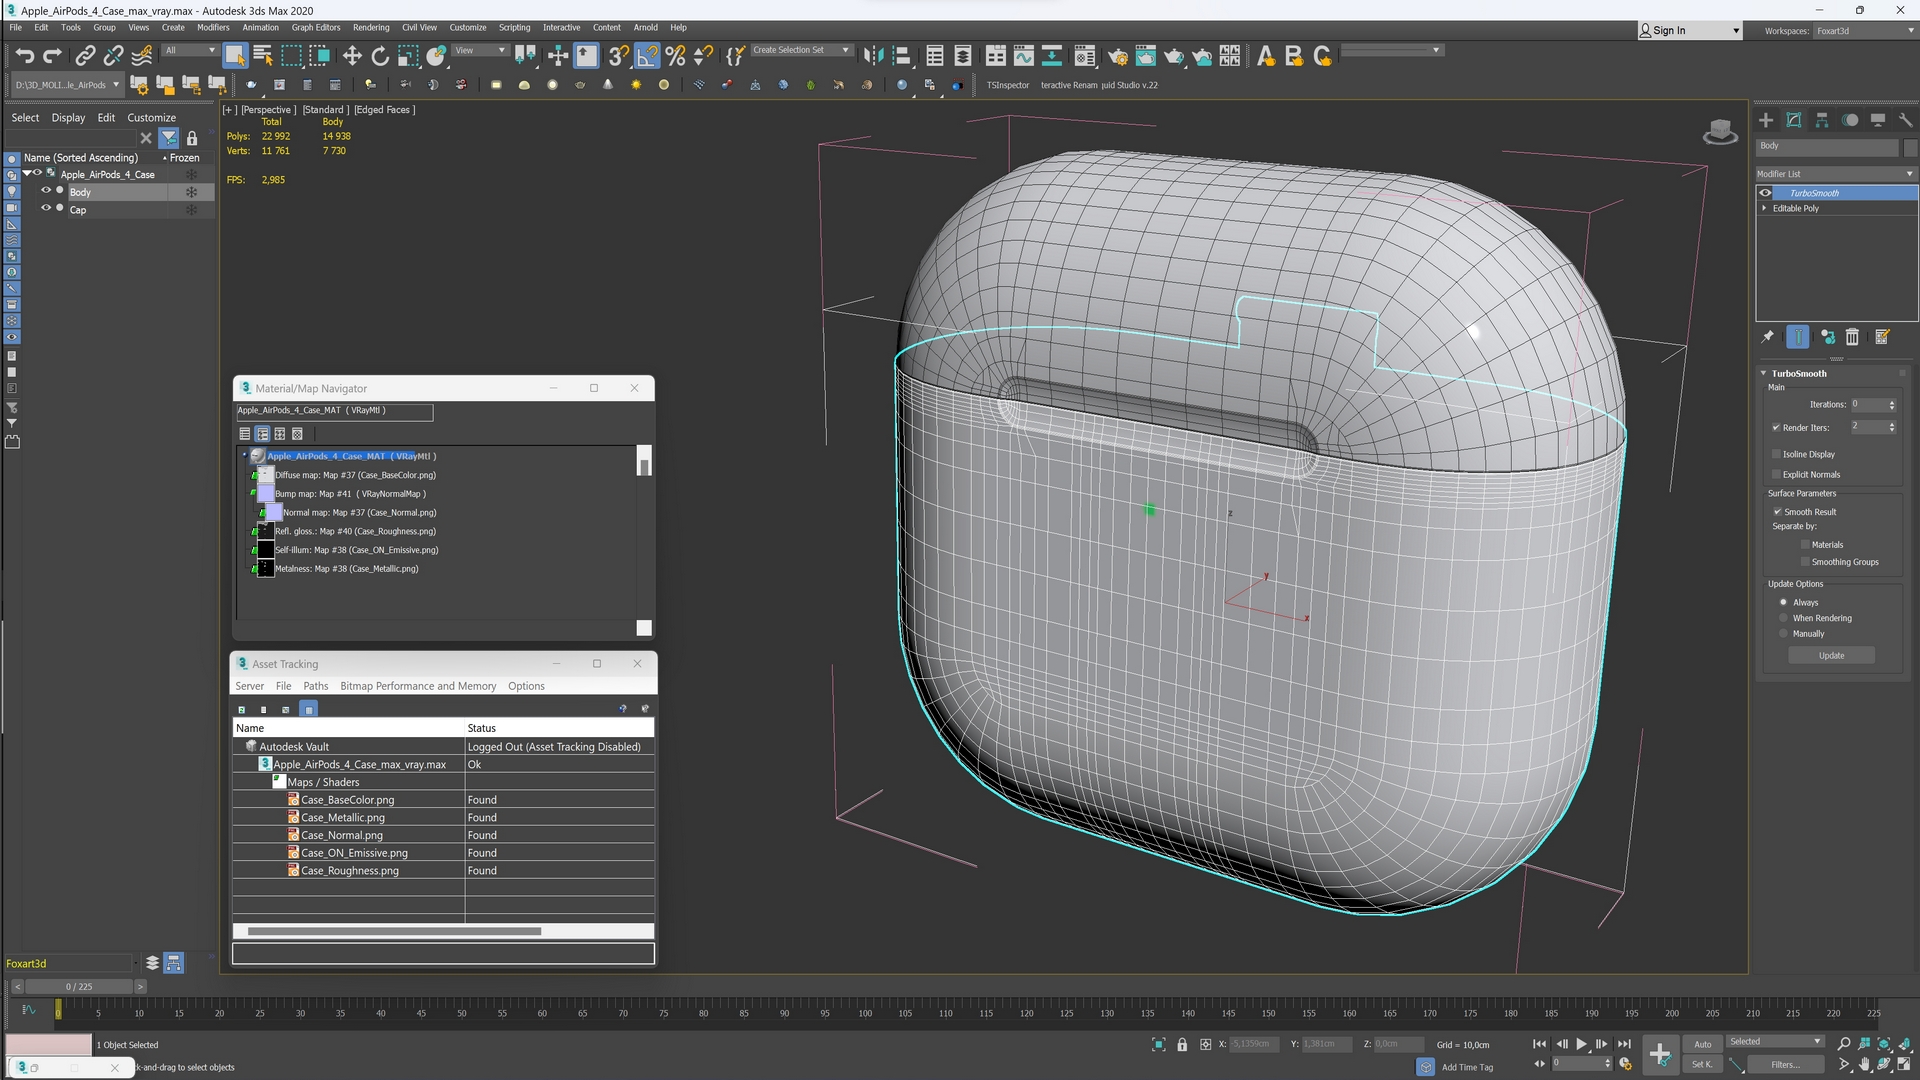Screen dimensions: 1920x1080
Task: Click the Play Animation button
Action: (x=1582, y=1044)
